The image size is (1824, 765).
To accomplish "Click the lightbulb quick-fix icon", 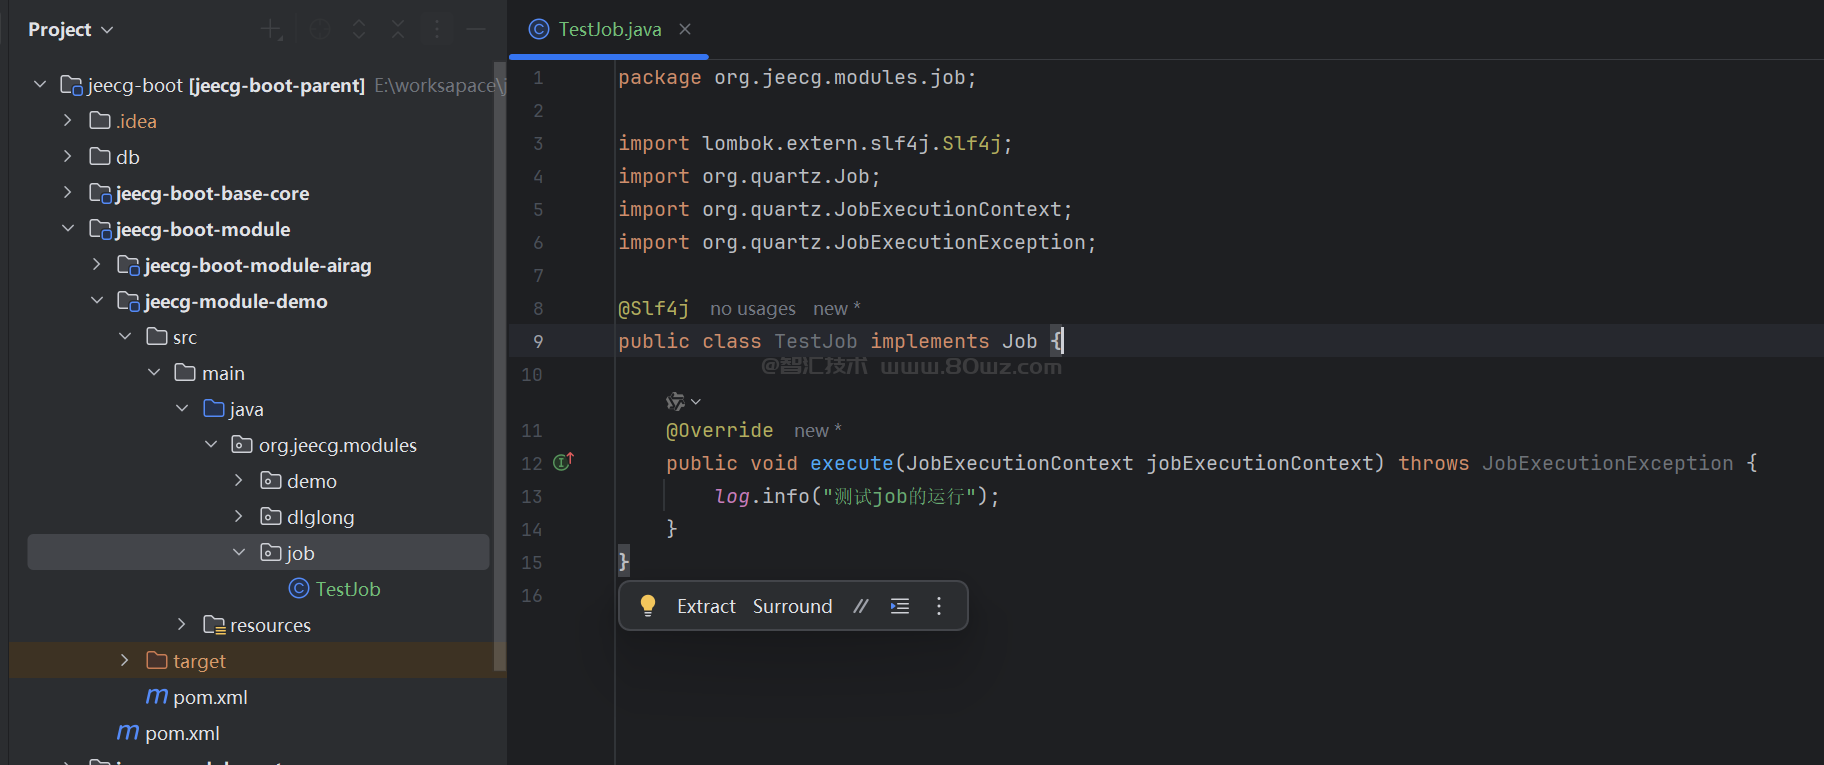I will 648,605.
